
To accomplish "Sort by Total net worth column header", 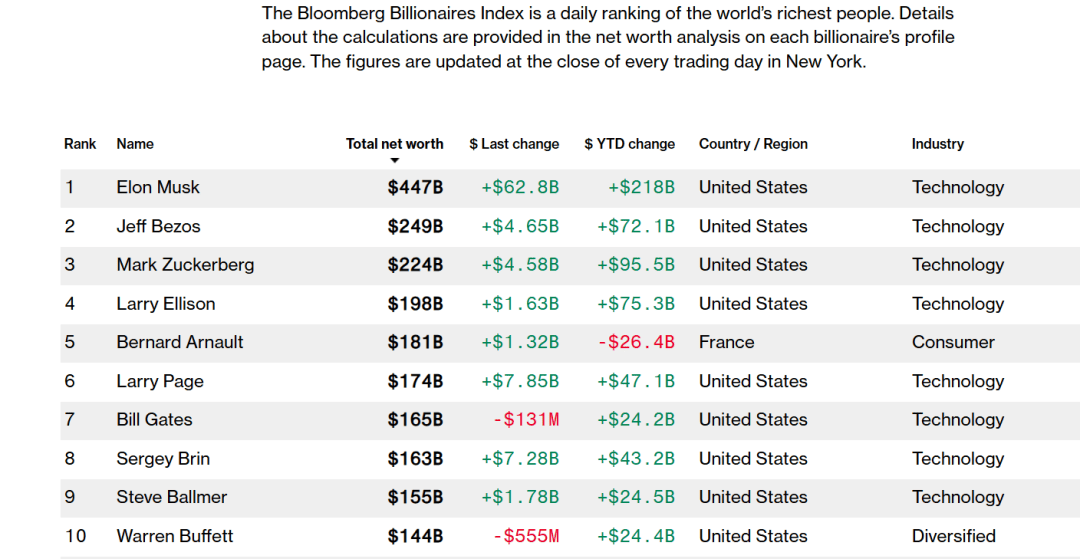I will pyautogui.click(x=395, y=144).
